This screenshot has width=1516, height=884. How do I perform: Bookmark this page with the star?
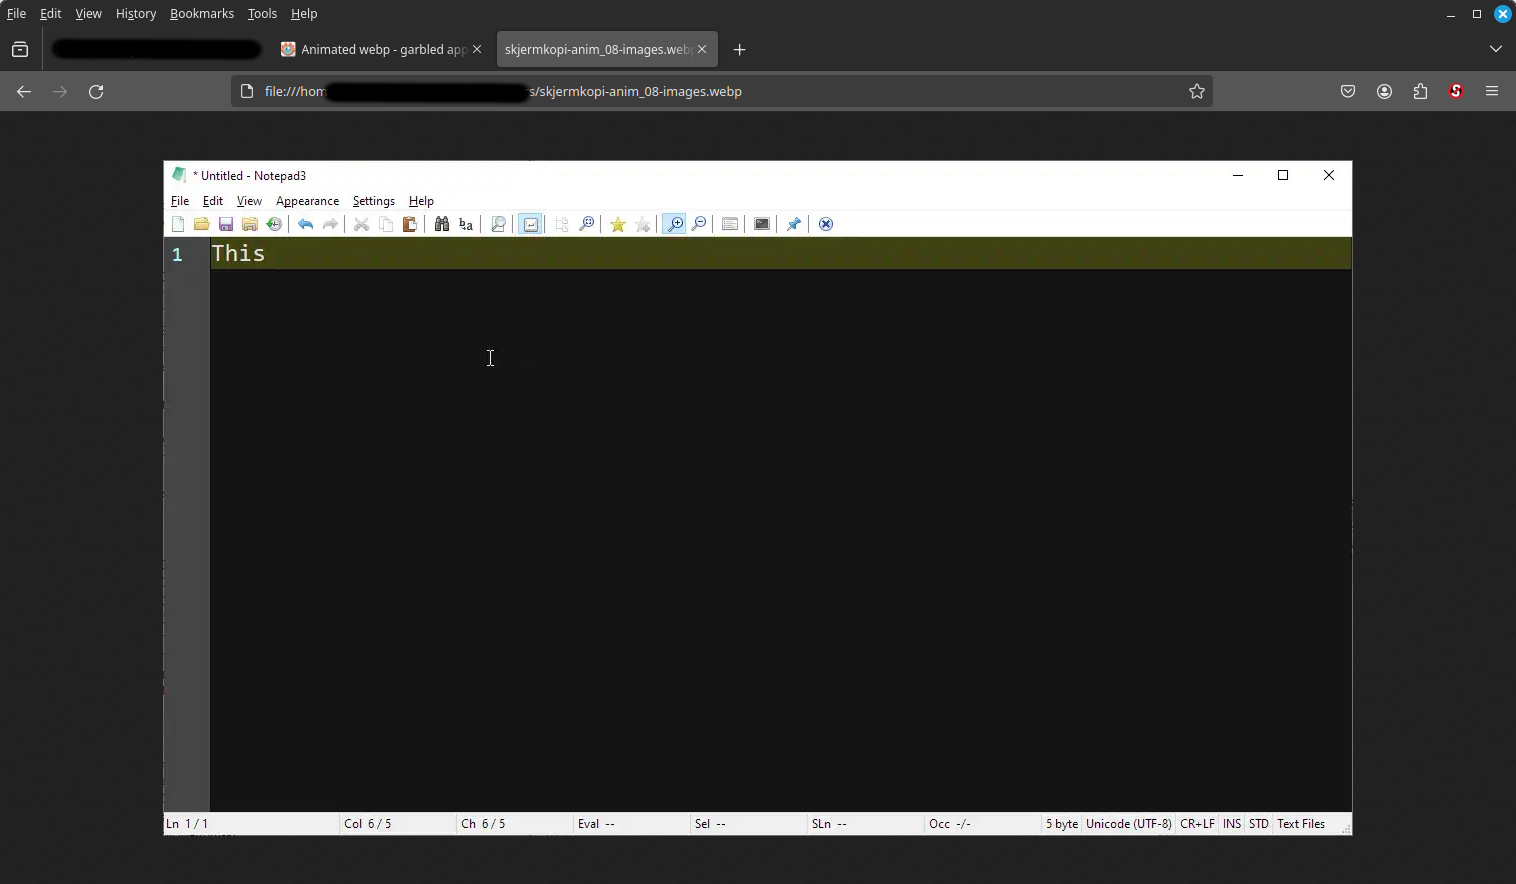[x=1197, y=91]
